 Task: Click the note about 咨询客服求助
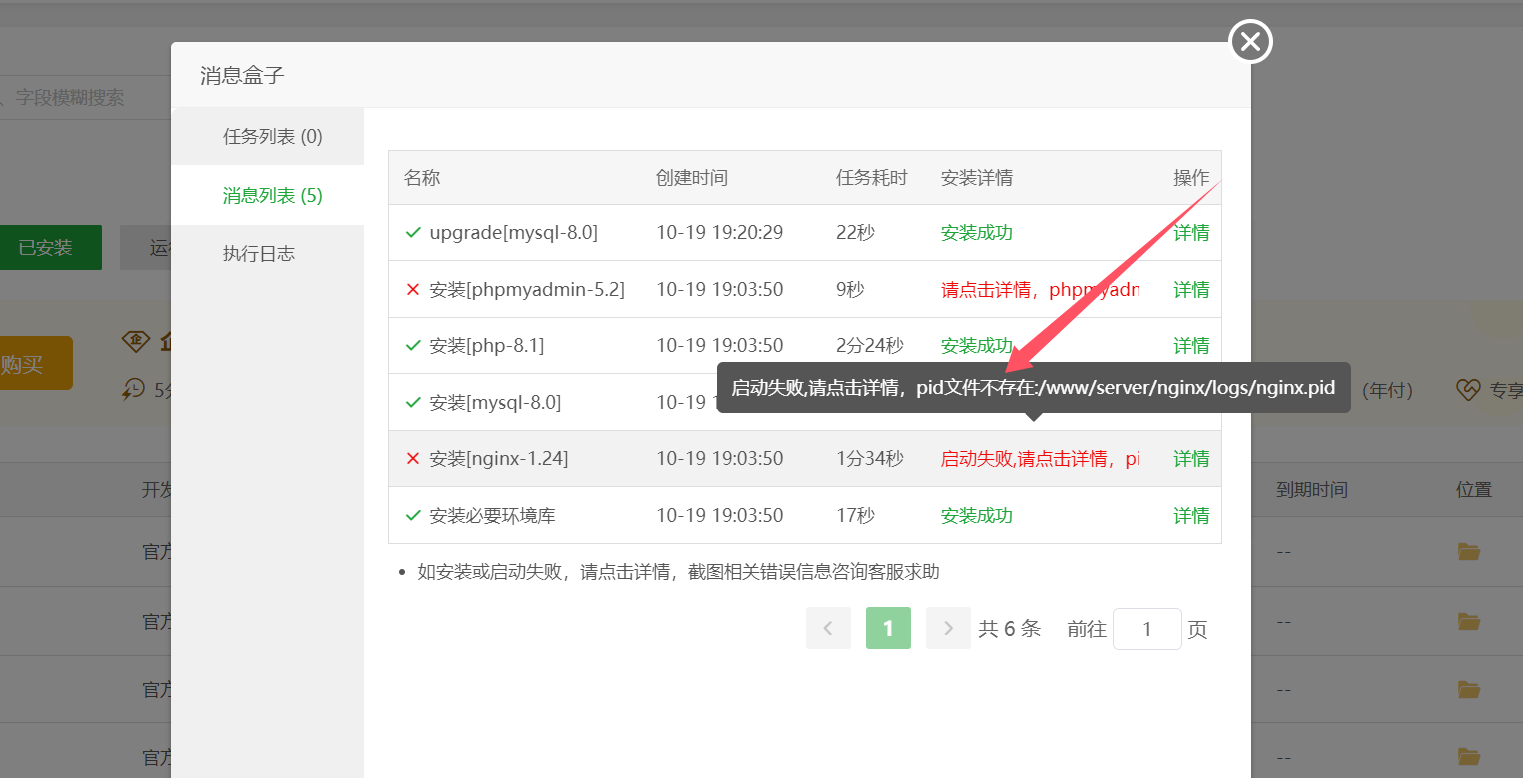pos(678,573)
